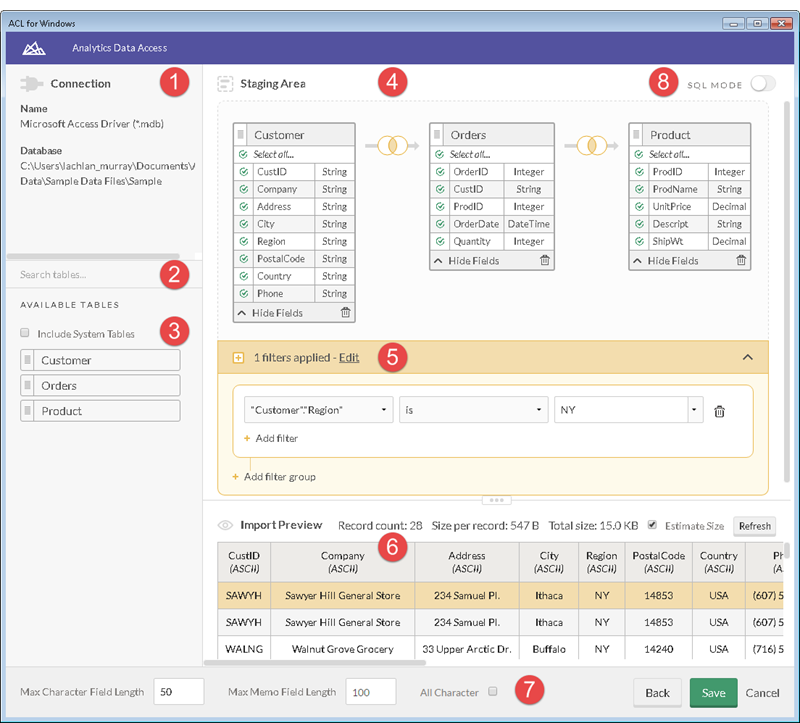Click the '14240' postal code cell
800x723 pixels.
point(658,649)
